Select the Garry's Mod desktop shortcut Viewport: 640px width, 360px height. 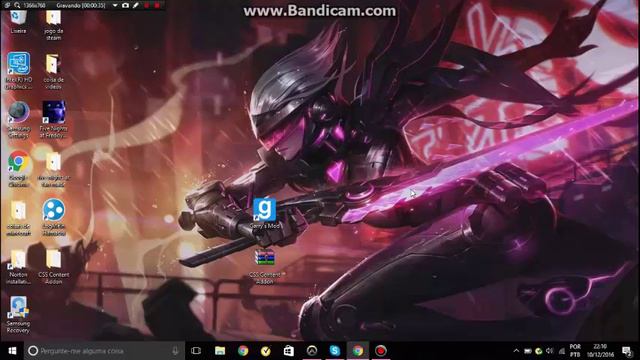coord(264,213)
